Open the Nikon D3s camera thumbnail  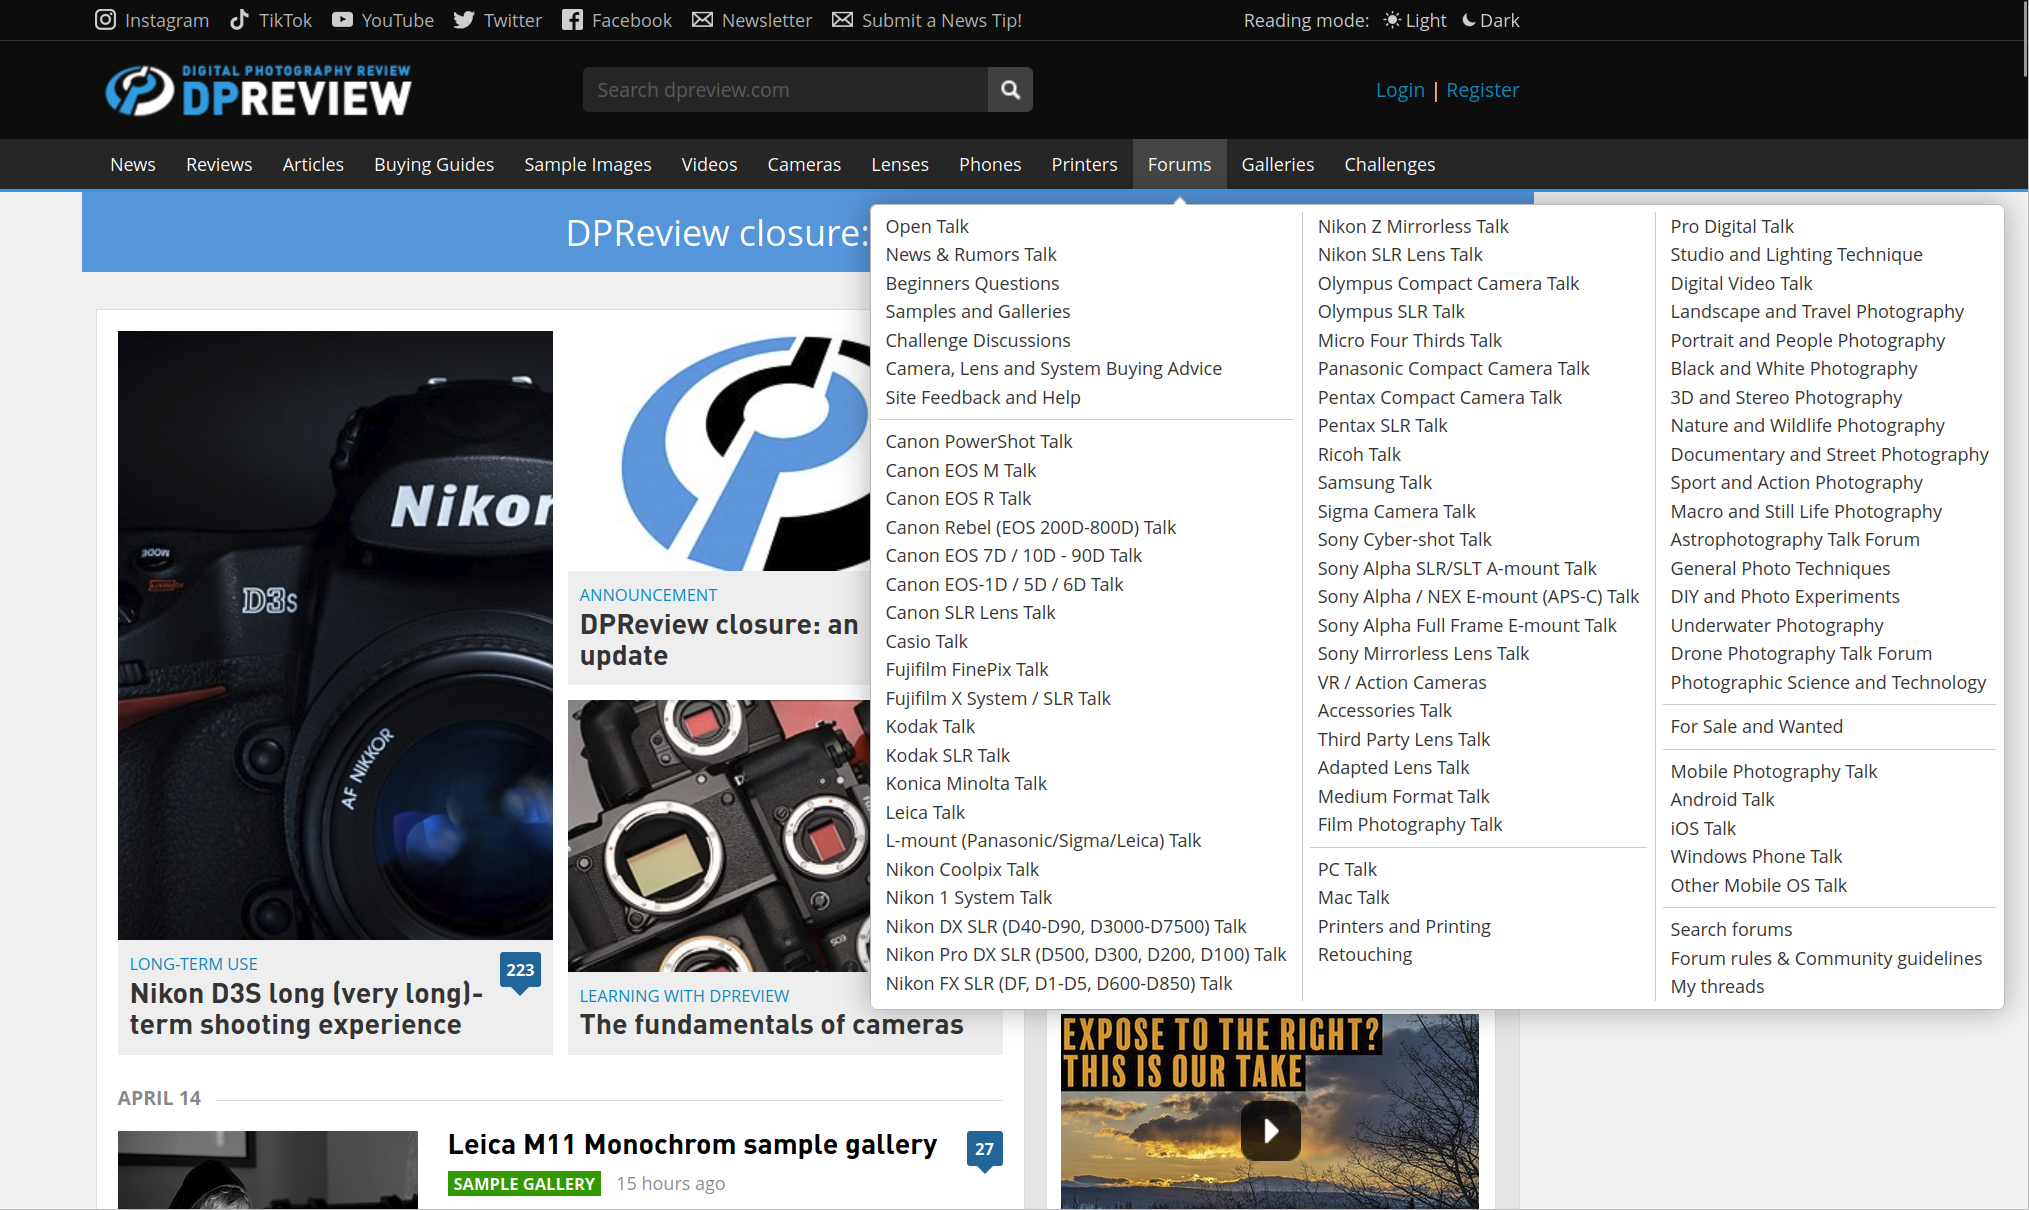click(x=335, y=635)
